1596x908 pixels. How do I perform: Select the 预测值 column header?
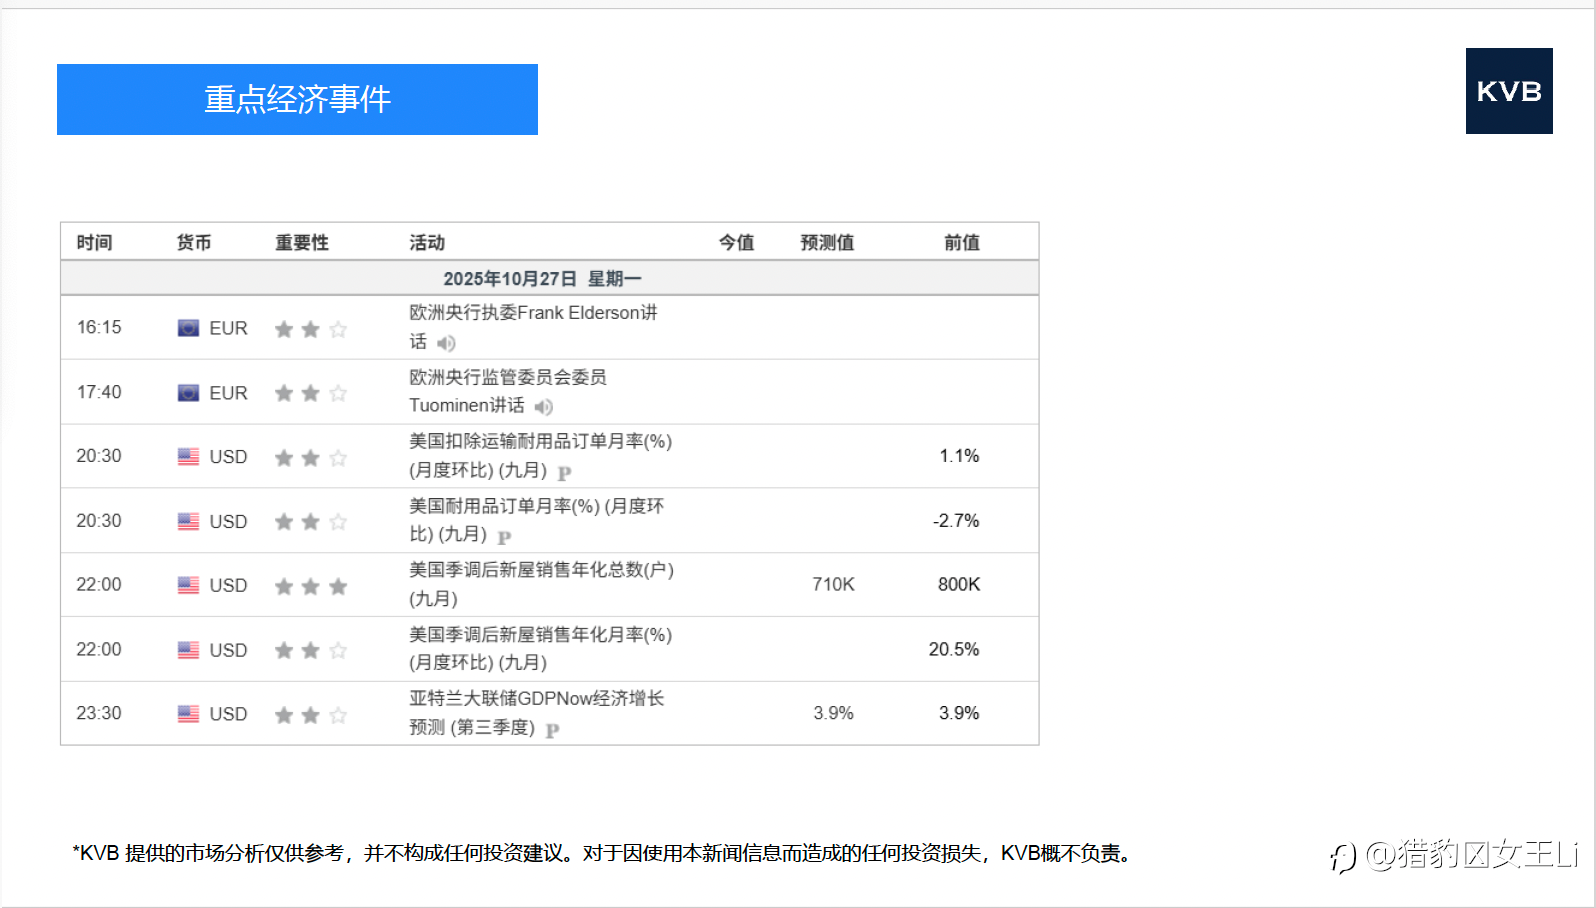point(827,242)
